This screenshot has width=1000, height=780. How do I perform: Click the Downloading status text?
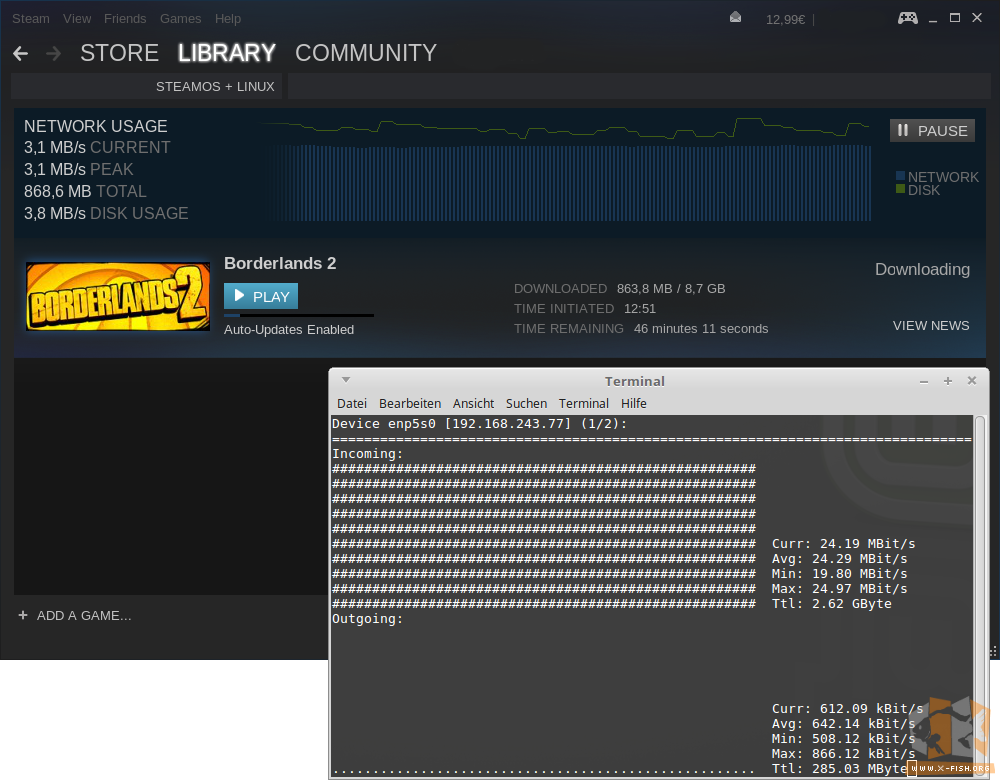(922, 270)
